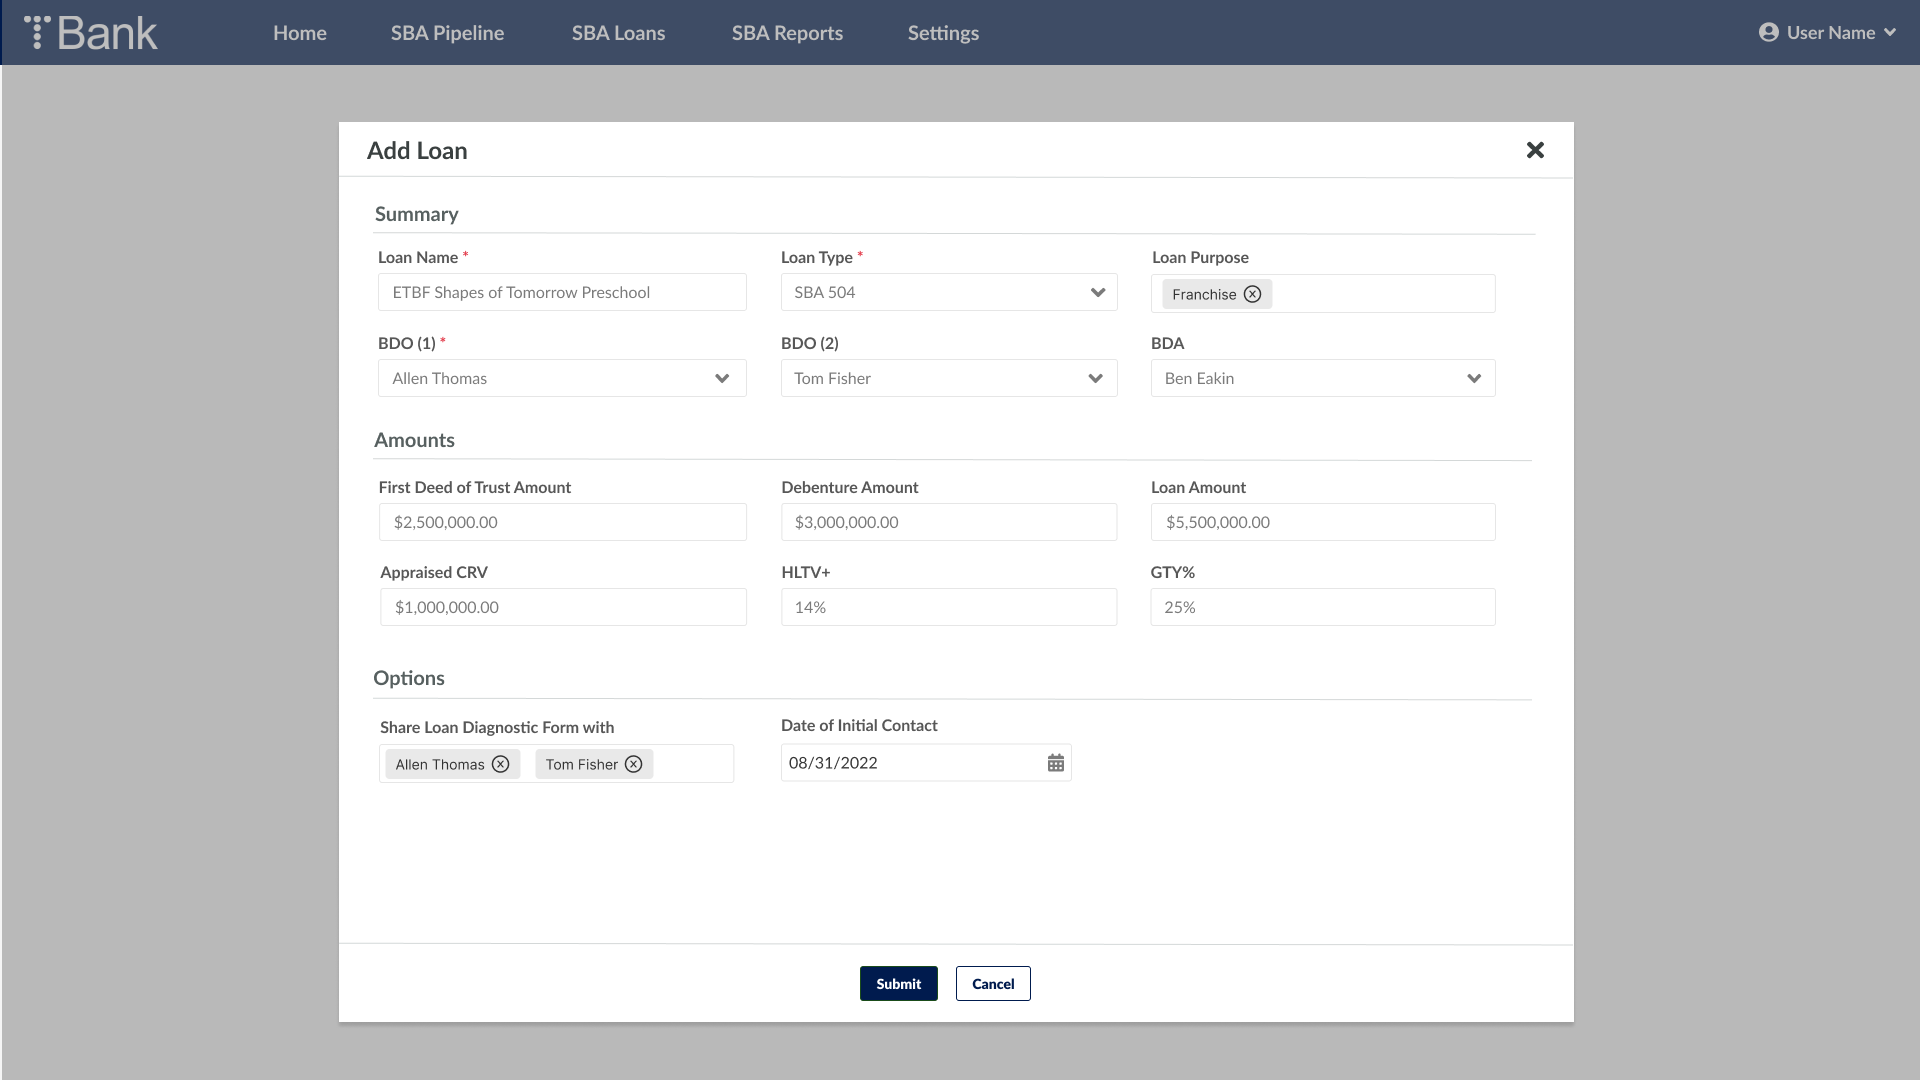Focus the Appraised CRV input
Viewport: 1920px width, 1080px height.
pos(562,607)
